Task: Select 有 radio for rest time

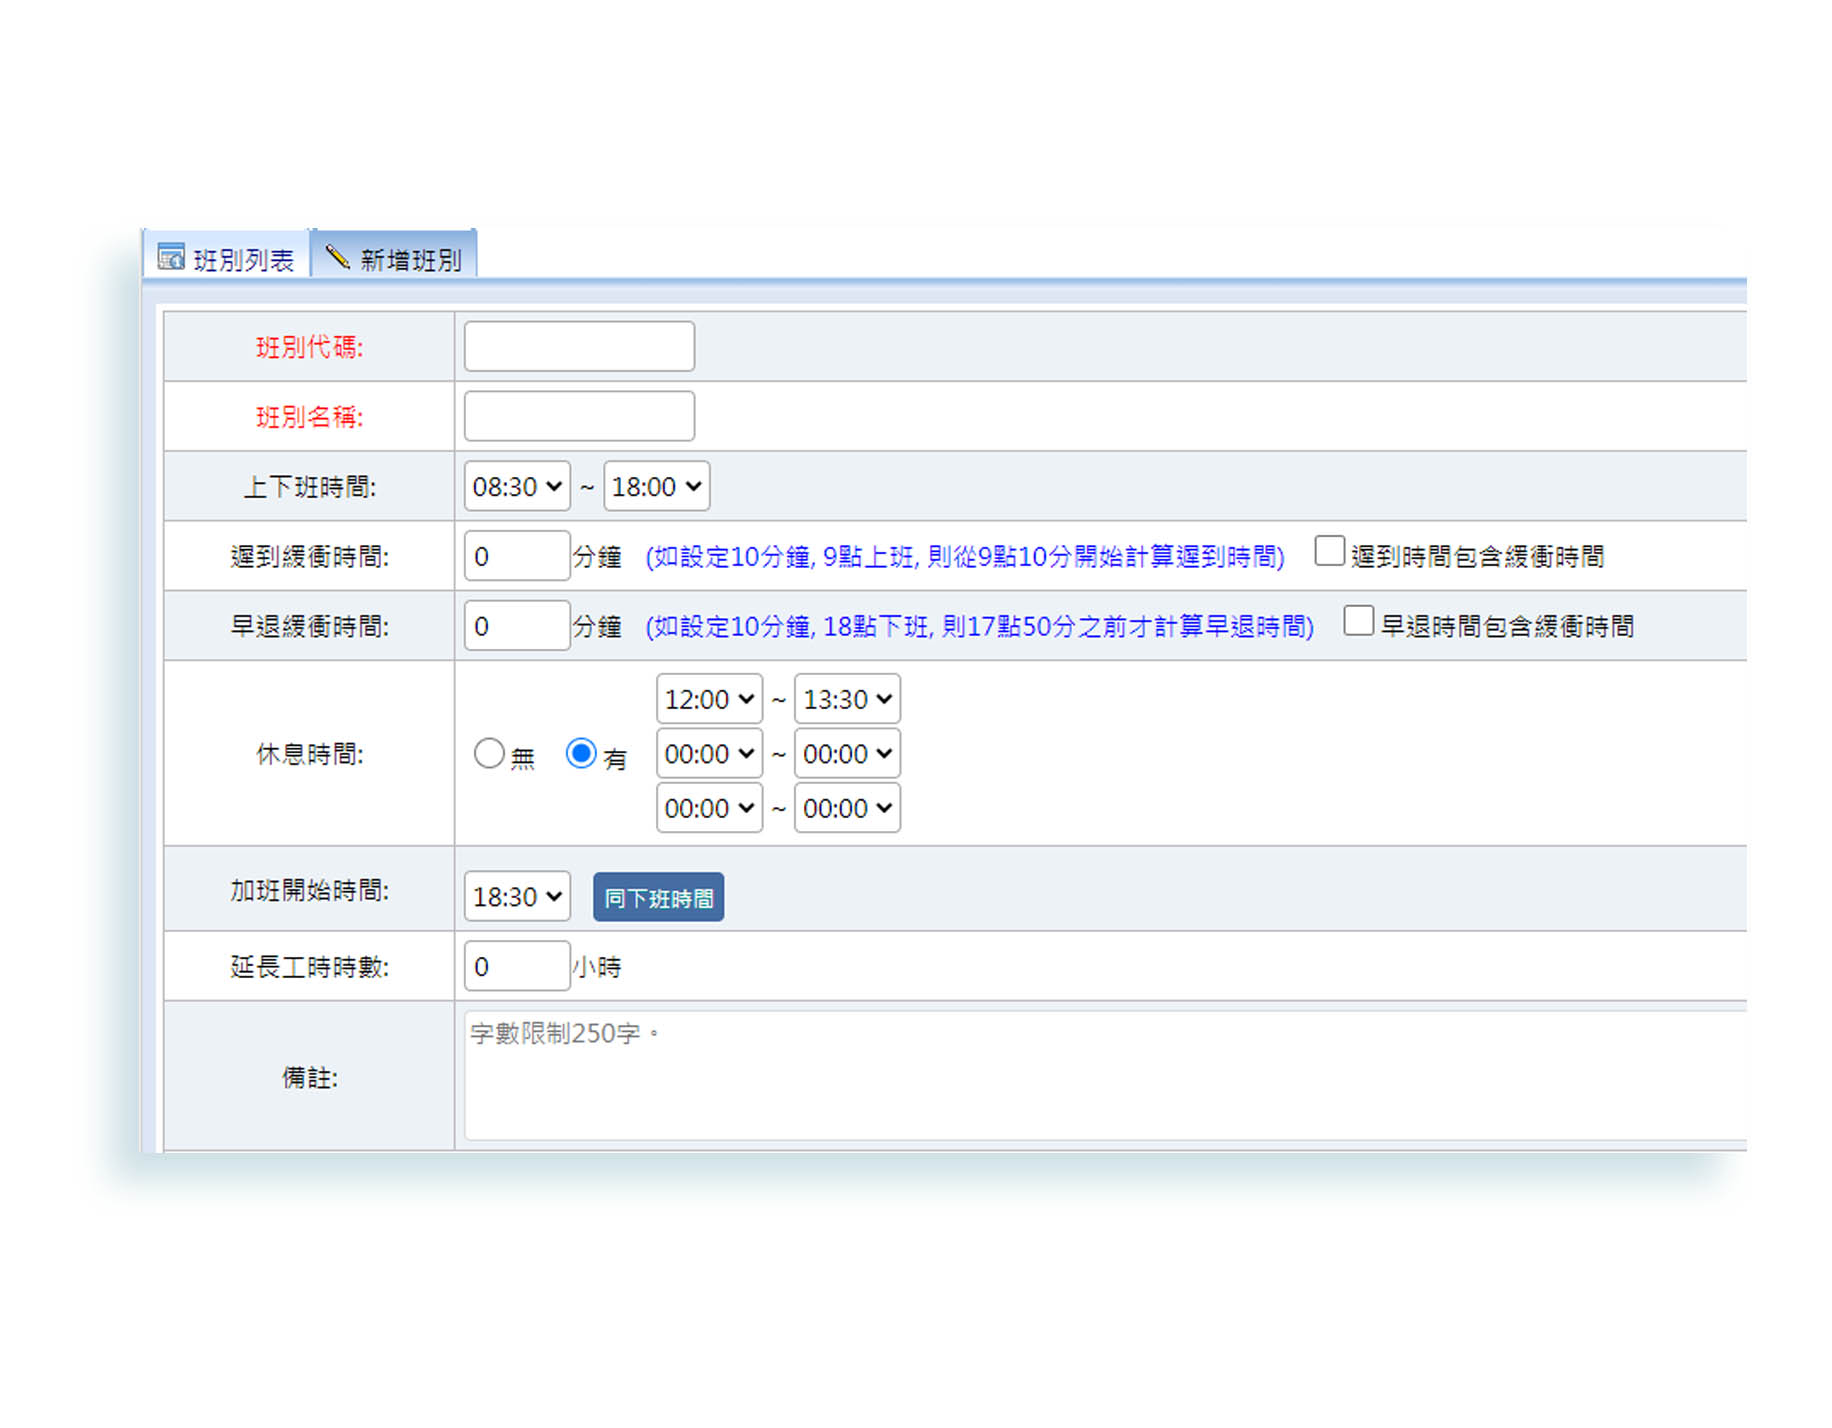Action: coord(581,754)
